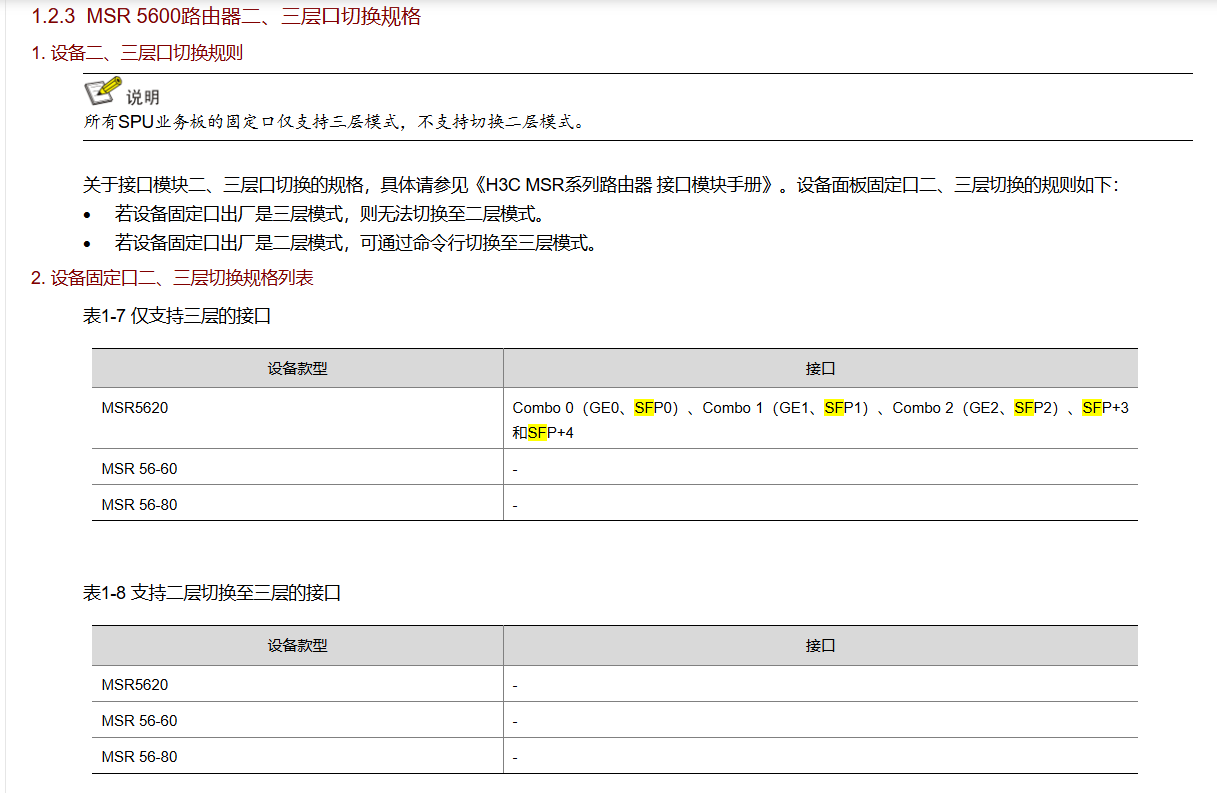Click MSR 56-60 cell in table 1-8

(297, 720)
